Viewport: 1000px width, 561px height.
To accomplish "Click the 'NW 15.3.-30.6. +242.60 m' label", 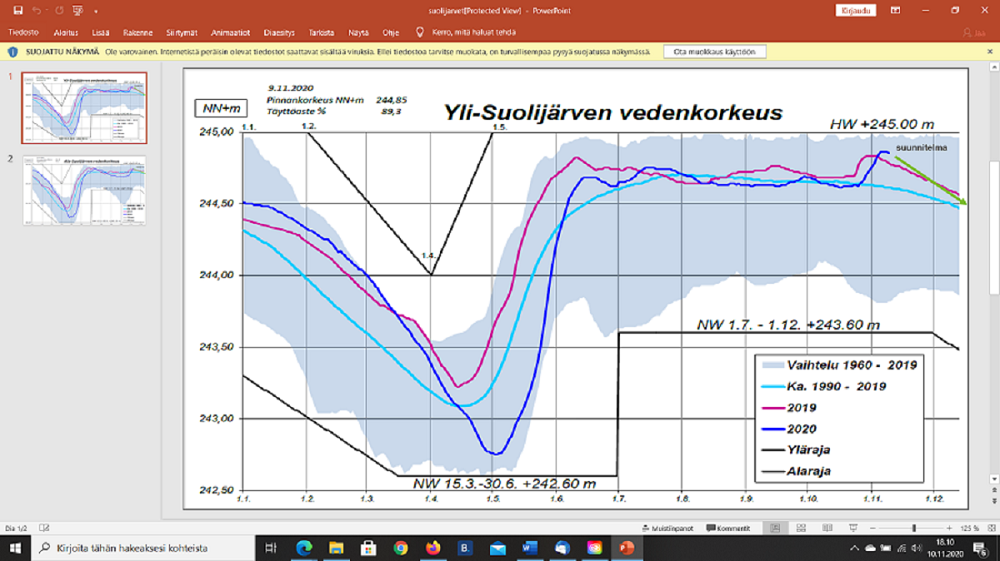I will pos(504,483).
